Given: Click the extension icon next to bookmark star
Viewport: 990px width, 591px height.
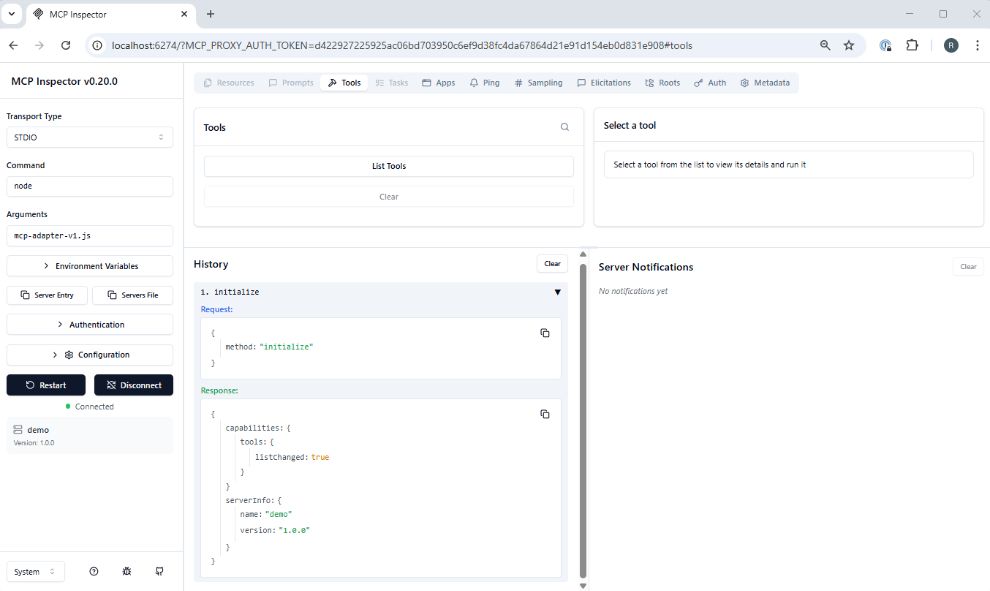Looking at the screenshot, I should point(885,45).
